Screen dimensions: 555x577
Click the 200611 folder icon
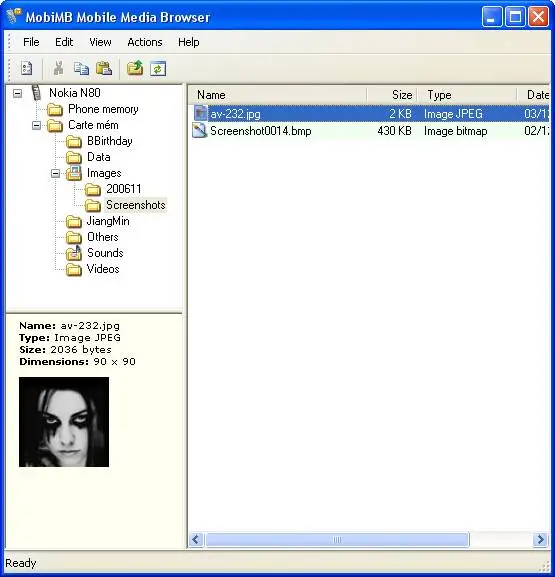[x=93, y=190]
